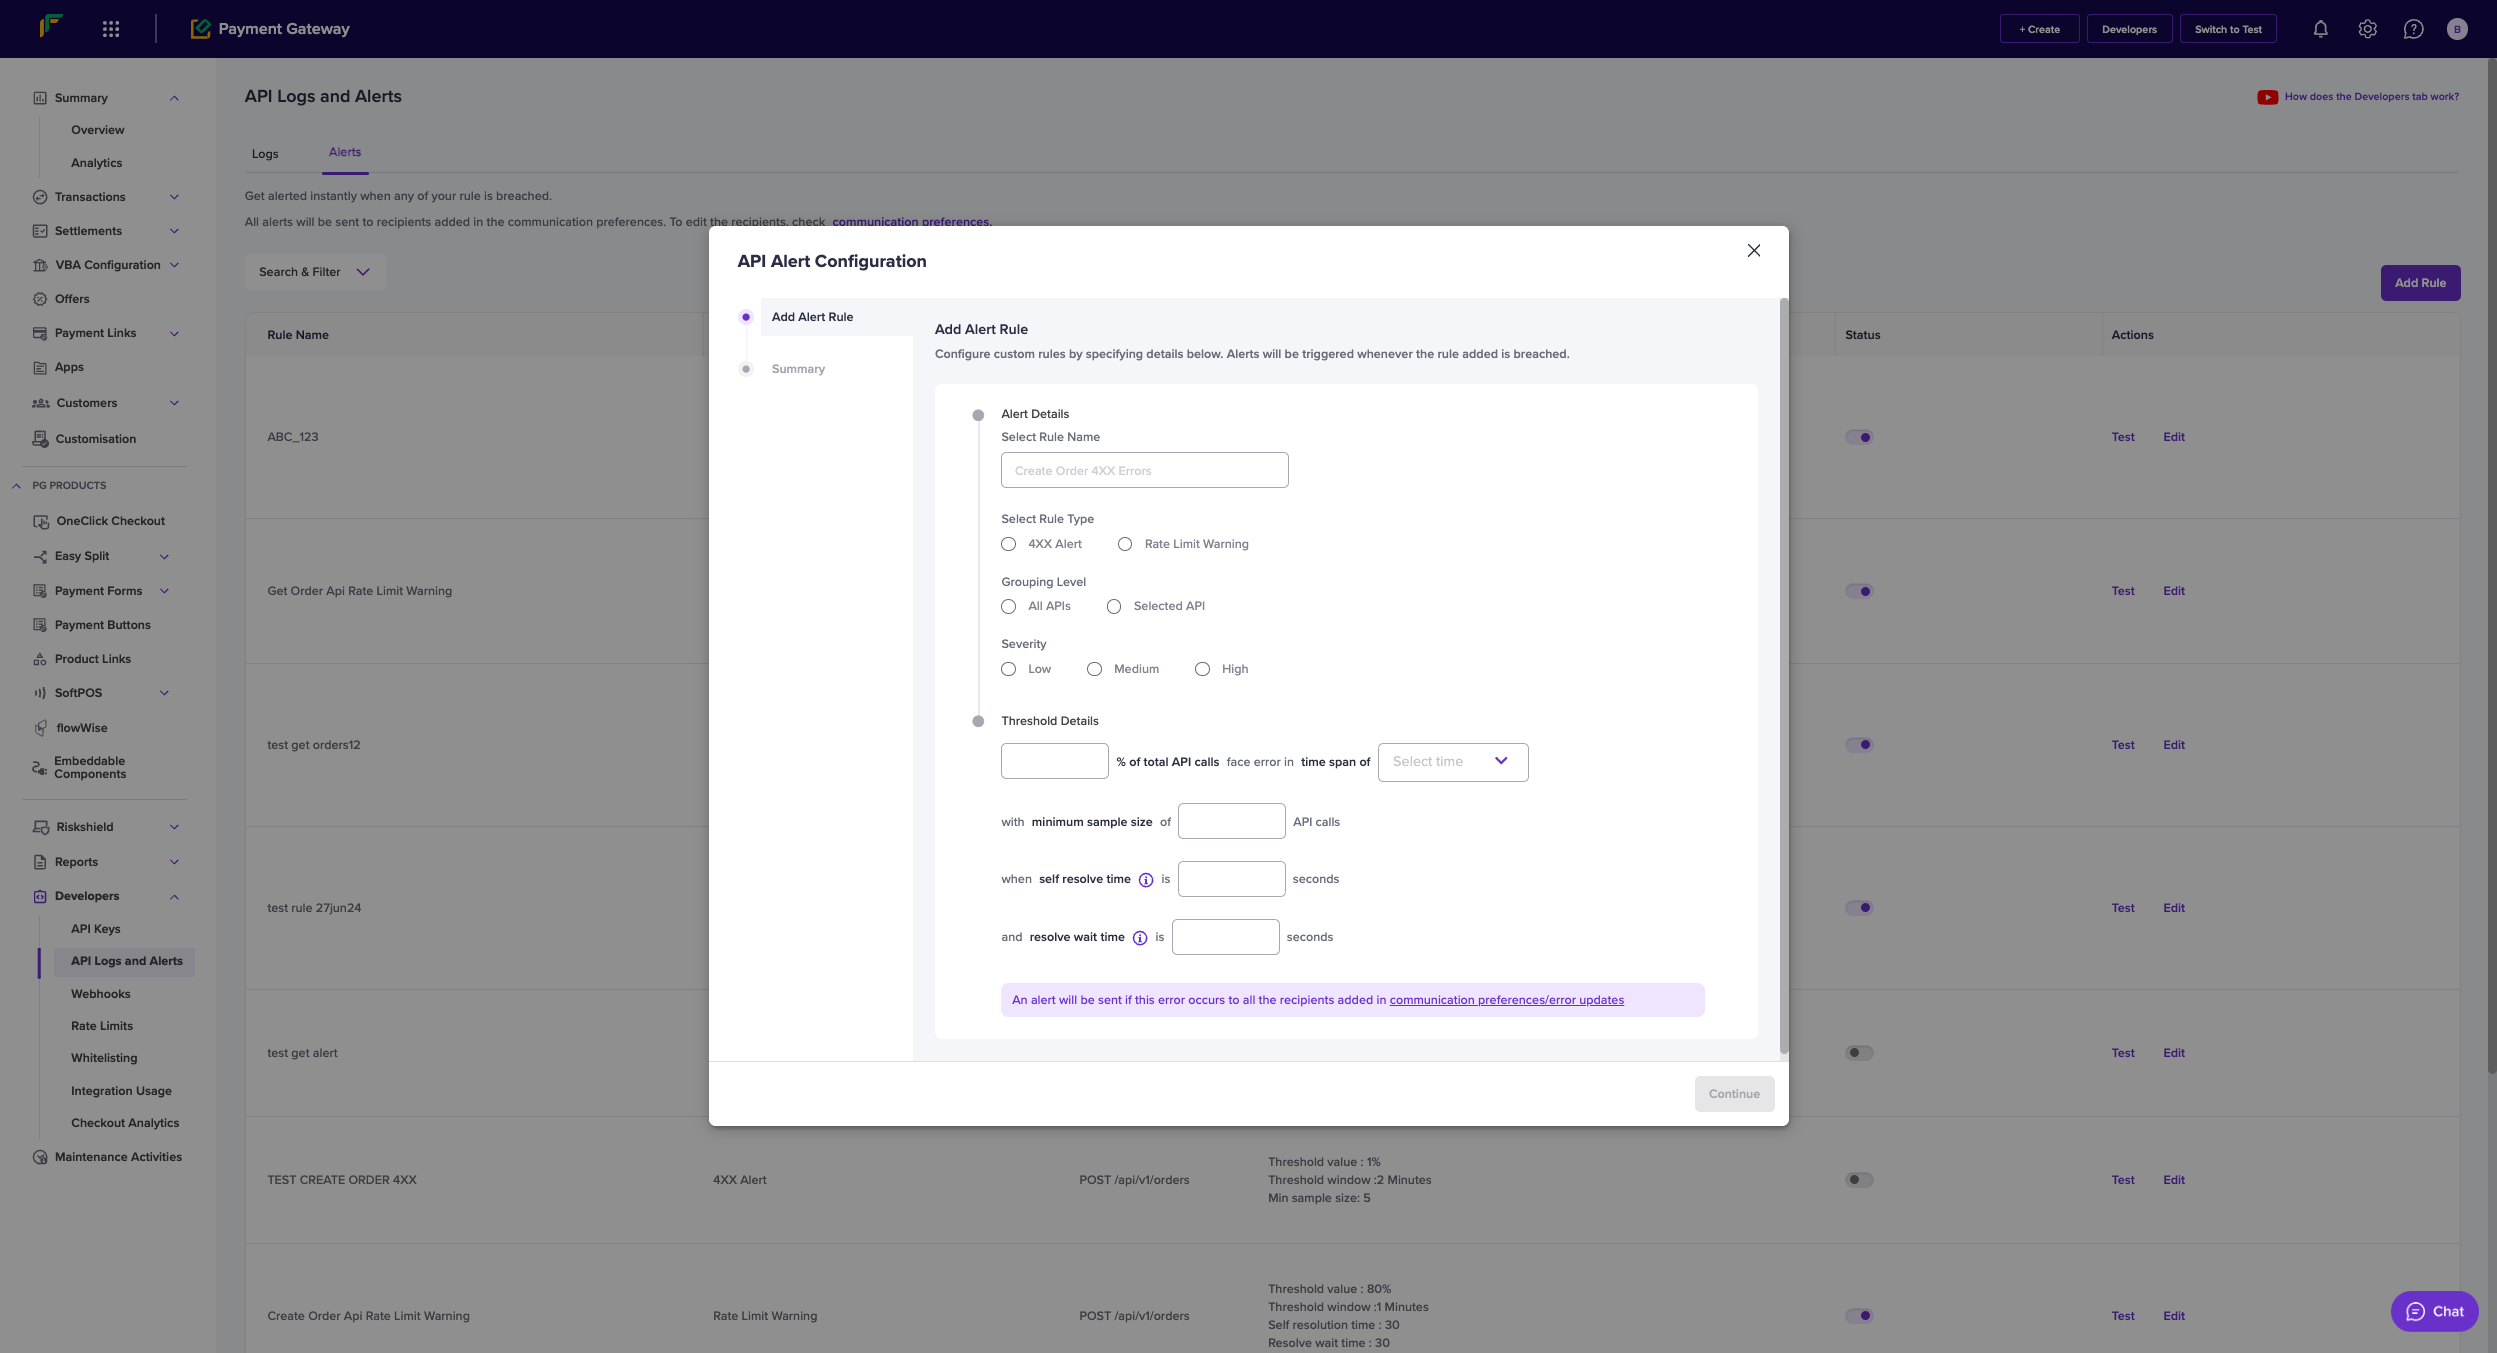Viewport: 2497px width, 1353px height.
Task: Open the Select time dropdown
Action: (x=1452, y=762)
